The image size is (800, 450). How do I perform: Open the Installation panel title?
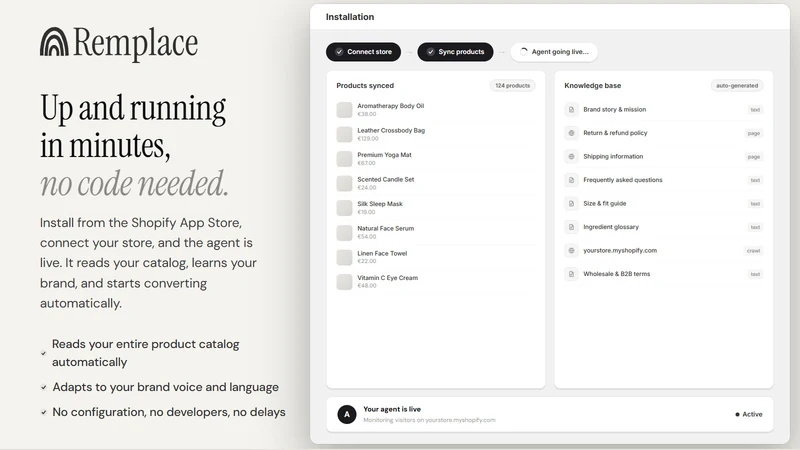pos(350,17)
